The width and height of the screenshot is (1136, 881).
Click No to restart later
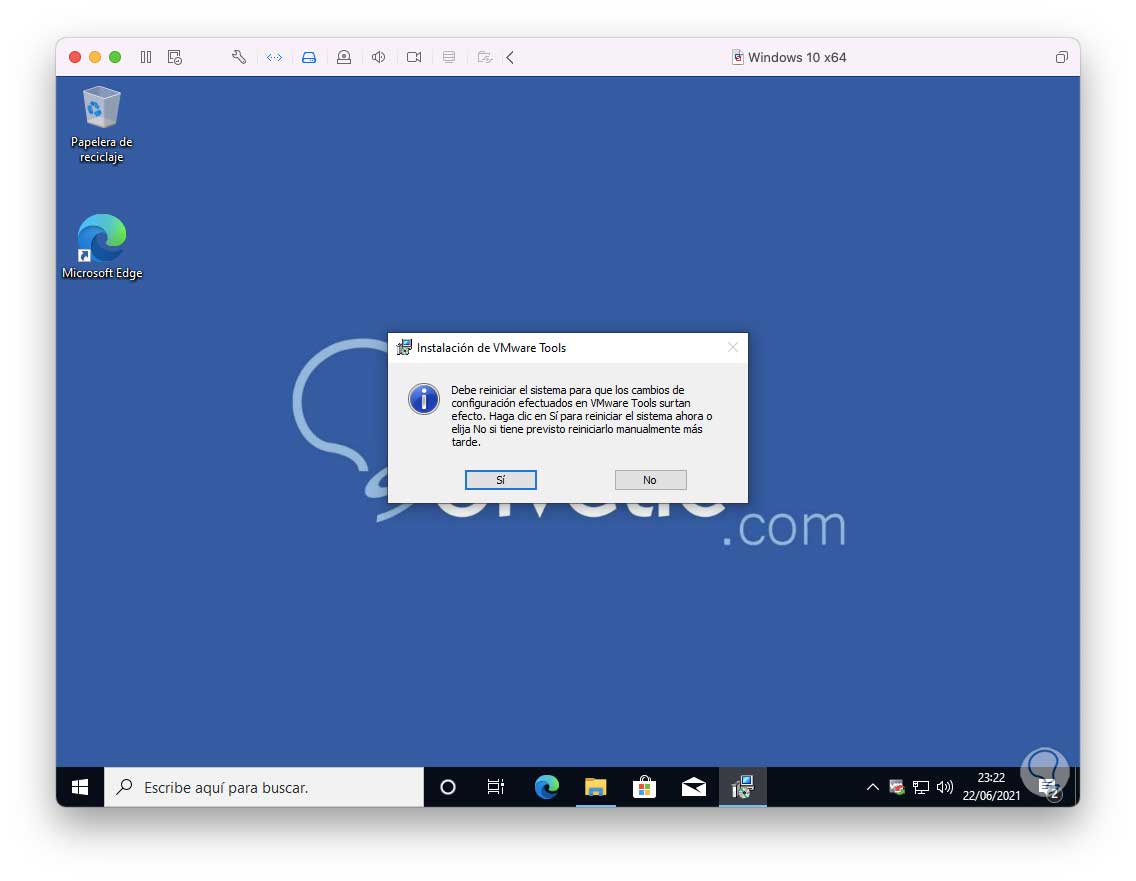(x=650, y=480)
